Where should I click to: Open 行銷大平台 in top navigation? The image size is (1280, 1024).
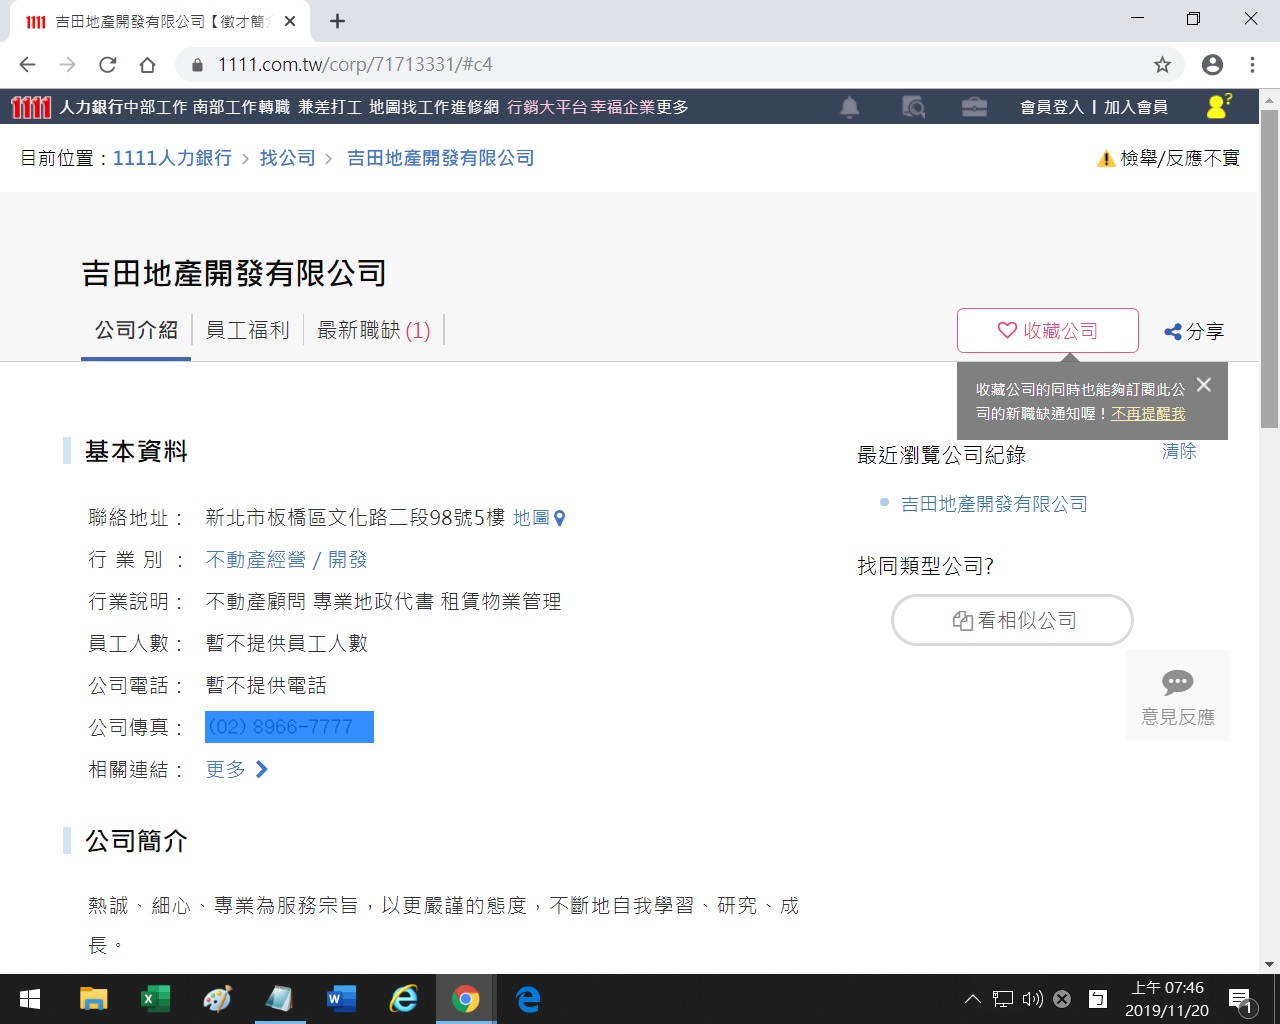547,107
